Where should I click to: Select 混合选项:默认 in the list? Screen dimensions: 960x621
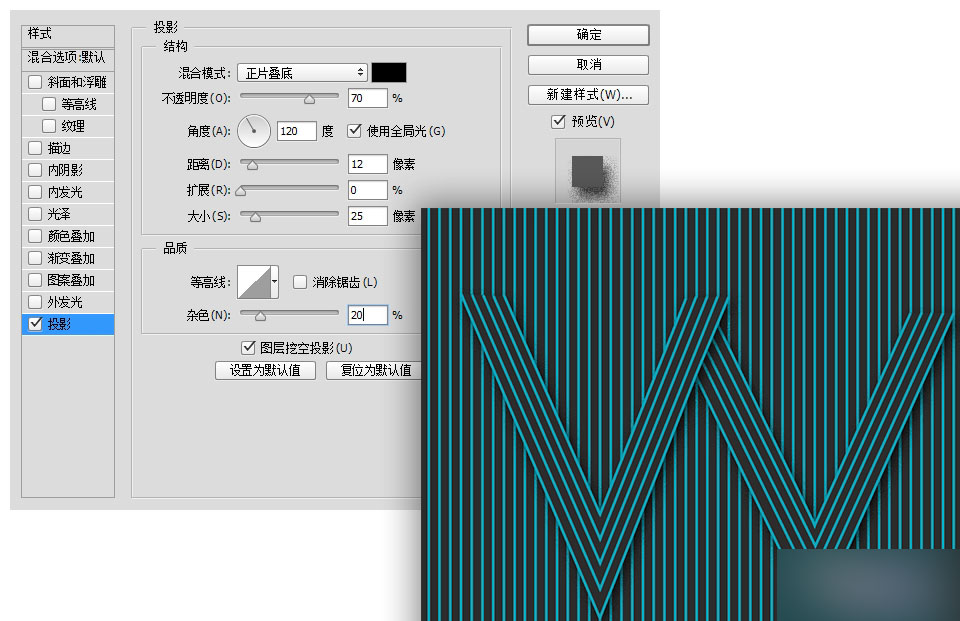click(x=67, y=58)
